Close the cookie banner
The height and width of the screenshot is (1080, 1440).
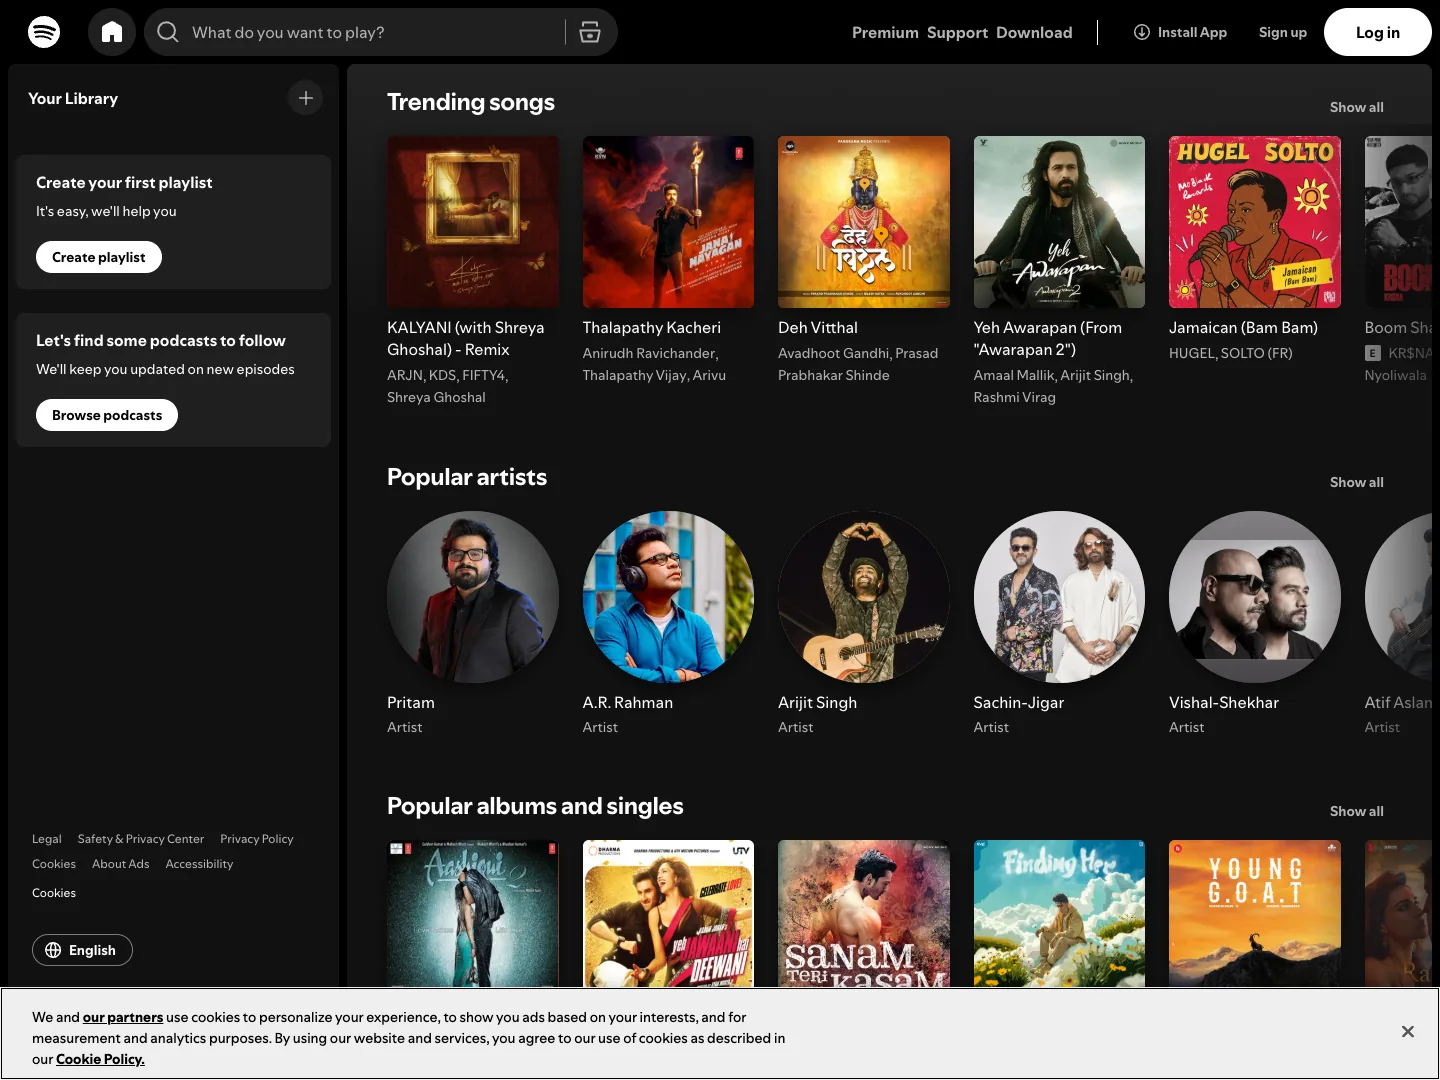pos(1408,1032)
